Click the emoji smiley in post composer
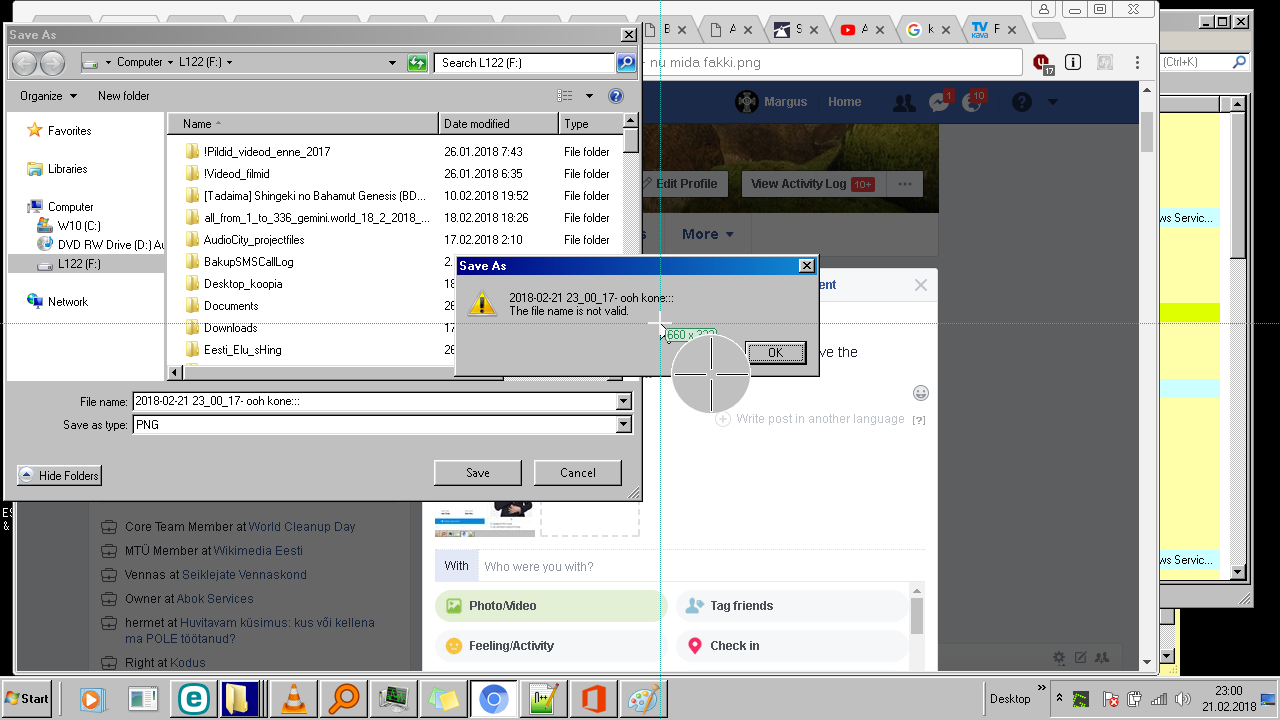This screenshot has width=1280, height=720. pos(920,393)
